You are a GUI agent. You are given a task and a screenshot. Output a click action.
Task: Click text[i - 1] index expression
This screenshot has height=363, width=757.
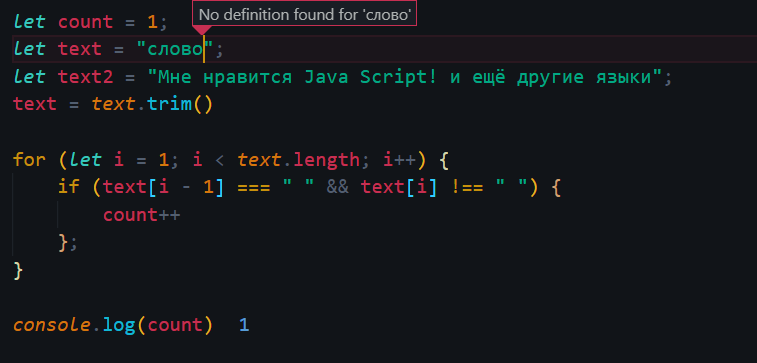tap(163, 187)
